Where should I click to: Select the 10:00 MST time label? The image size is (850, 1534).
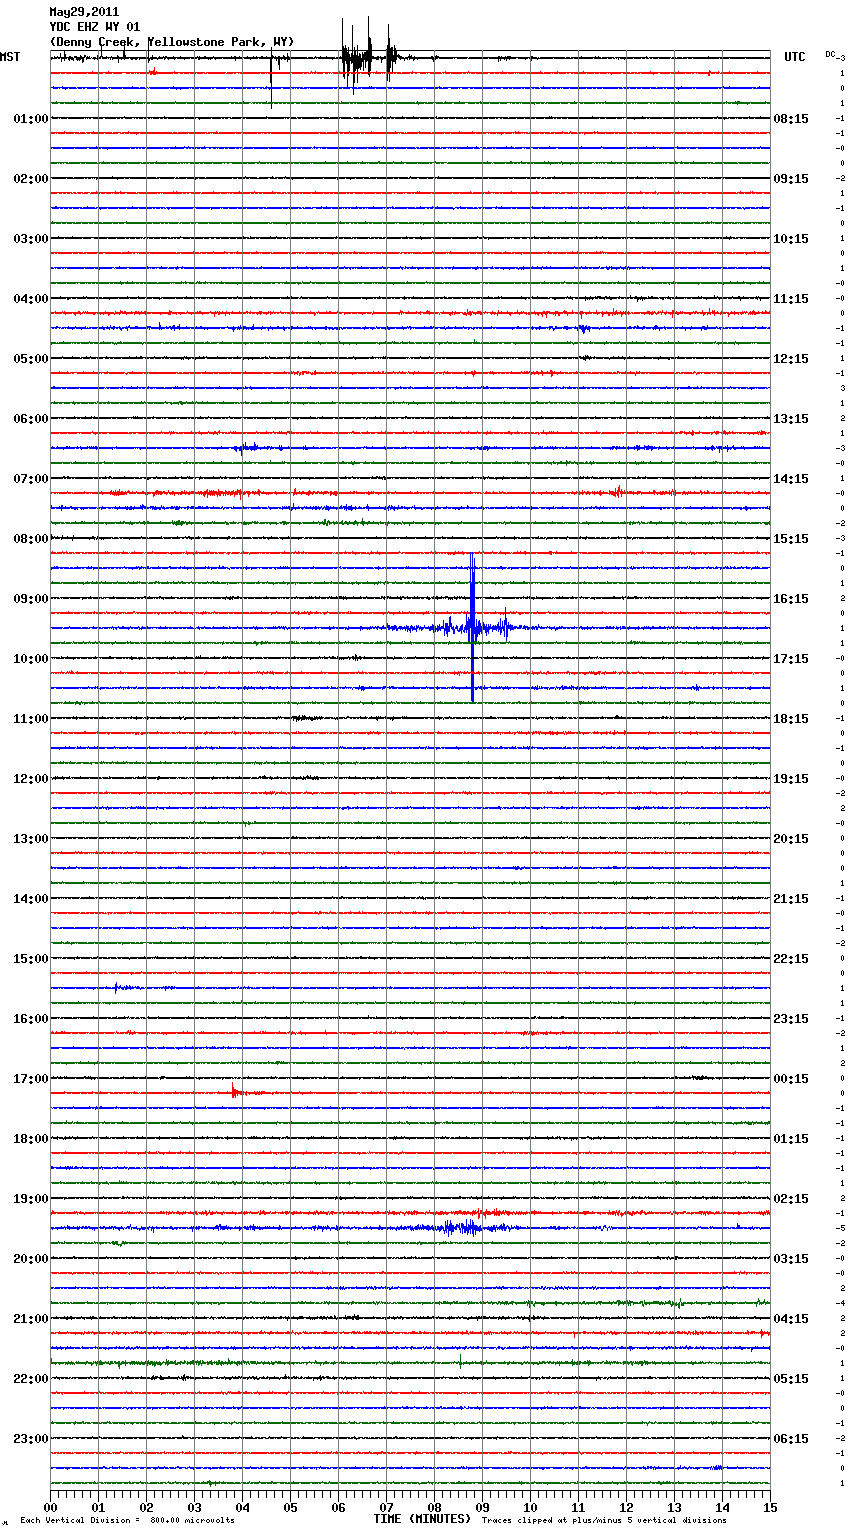pos(31,659)
